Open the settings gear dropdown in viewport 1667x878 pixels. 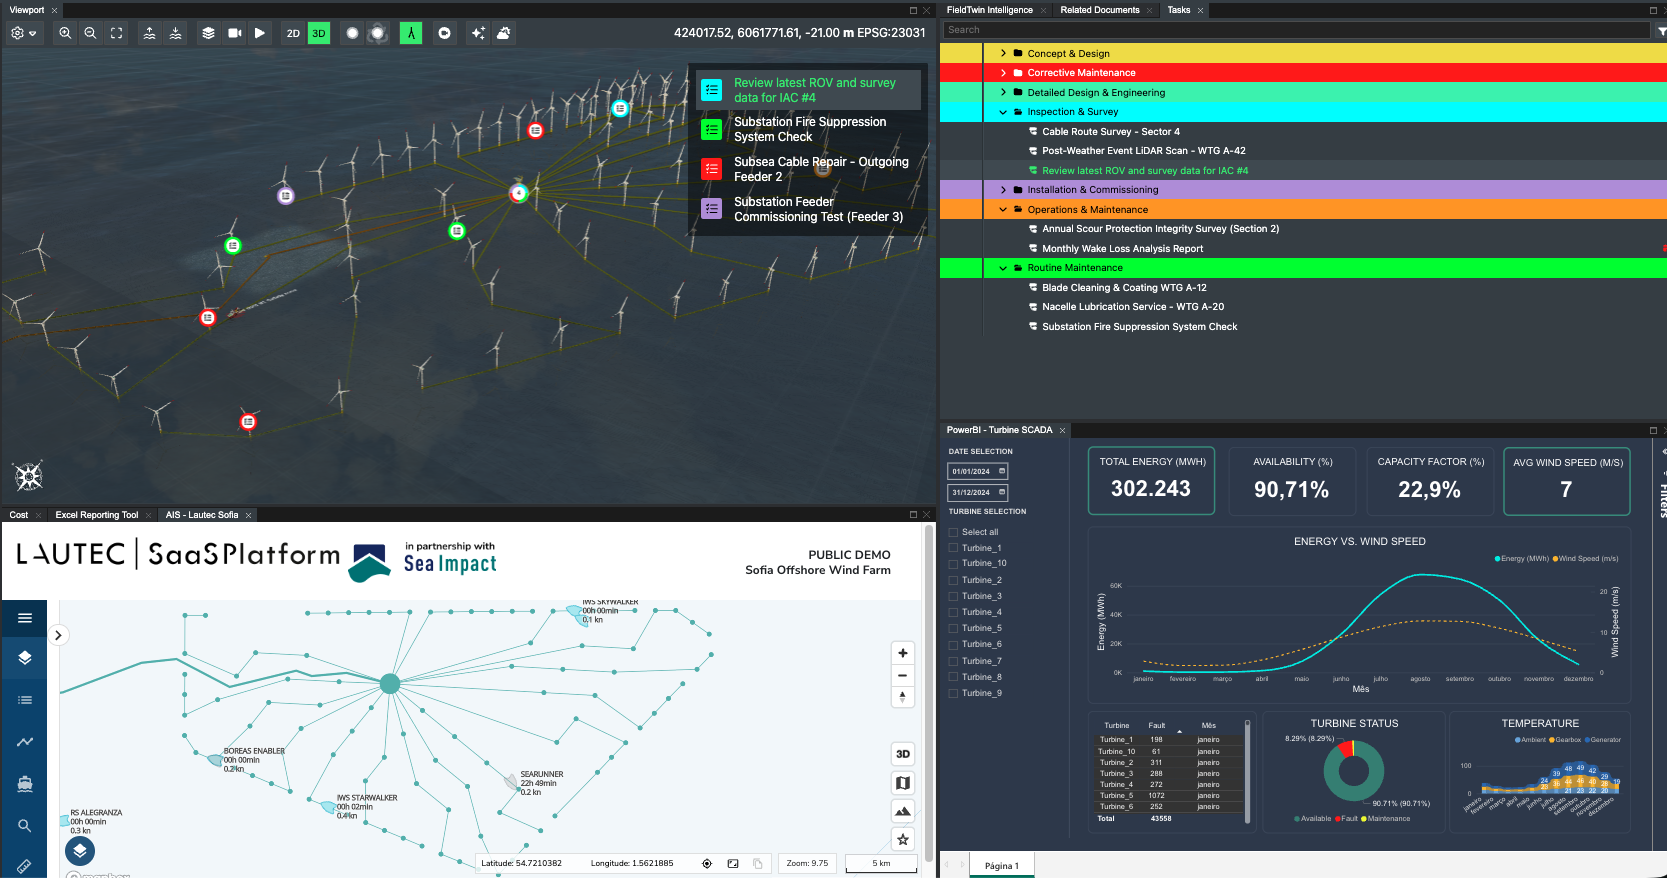pyautogui.click(x=23, y=33)
